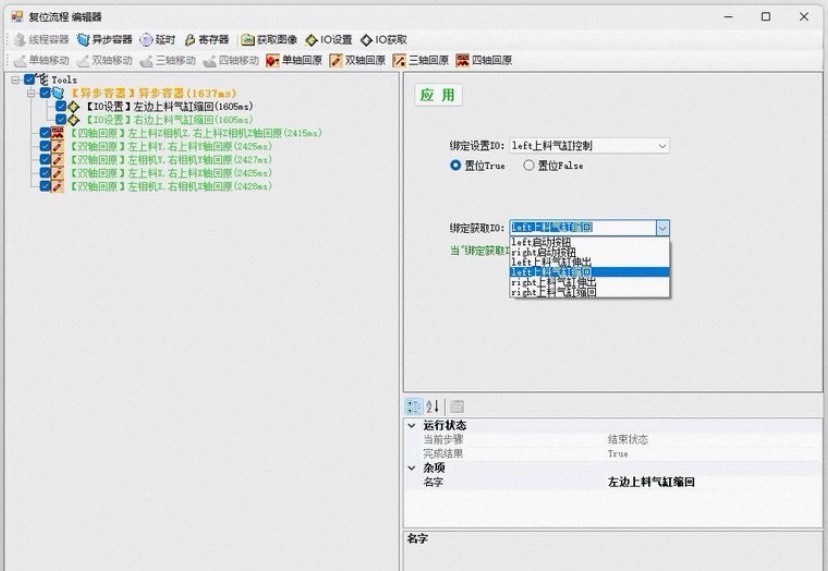The image size is (828, 571).
Task: Uncheck the 异步容器 node checkbox
Action: tap(45, 93)
